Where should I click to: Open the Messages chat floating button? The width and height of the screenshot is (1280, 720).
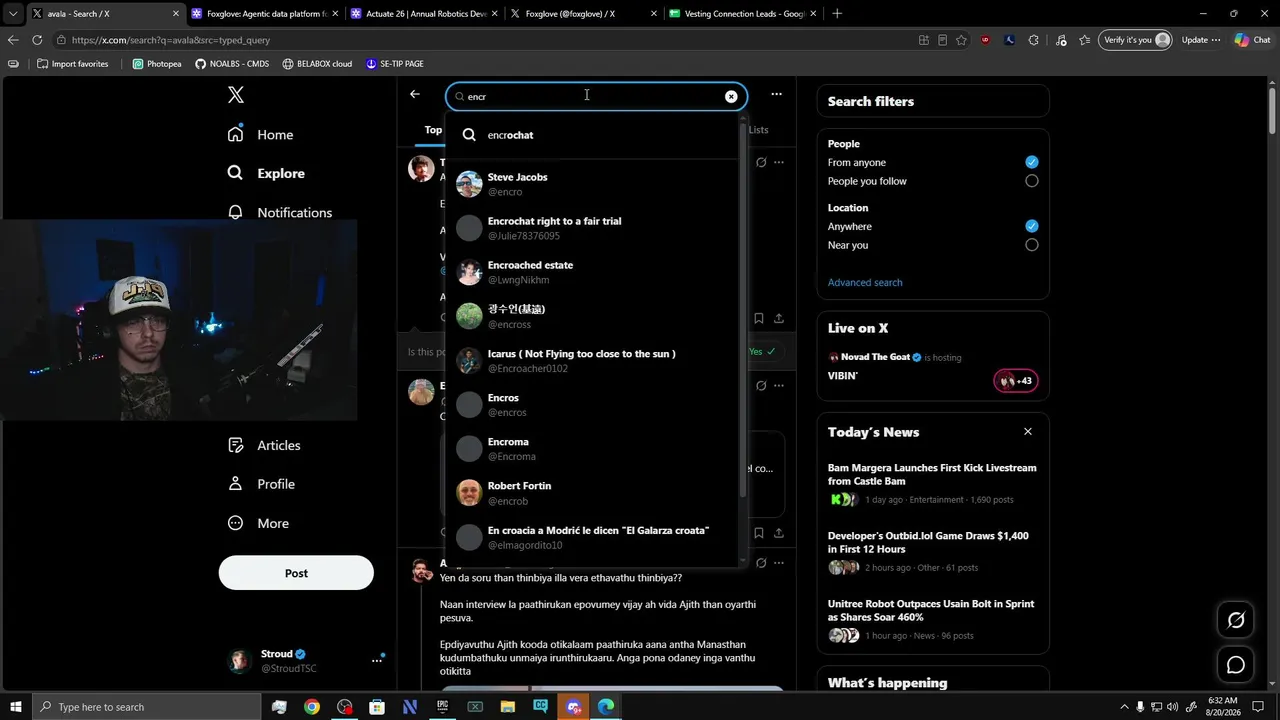coord(1236,665)
